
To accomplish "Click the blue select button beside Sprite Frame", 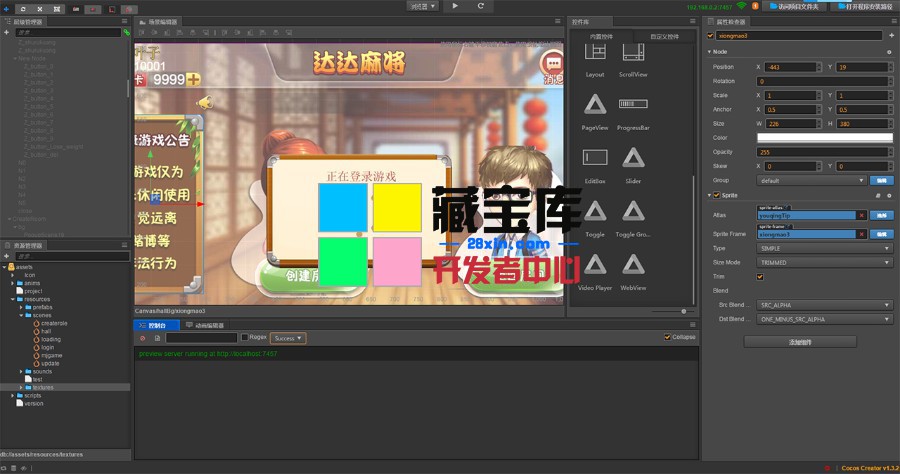I will point(882,234).
